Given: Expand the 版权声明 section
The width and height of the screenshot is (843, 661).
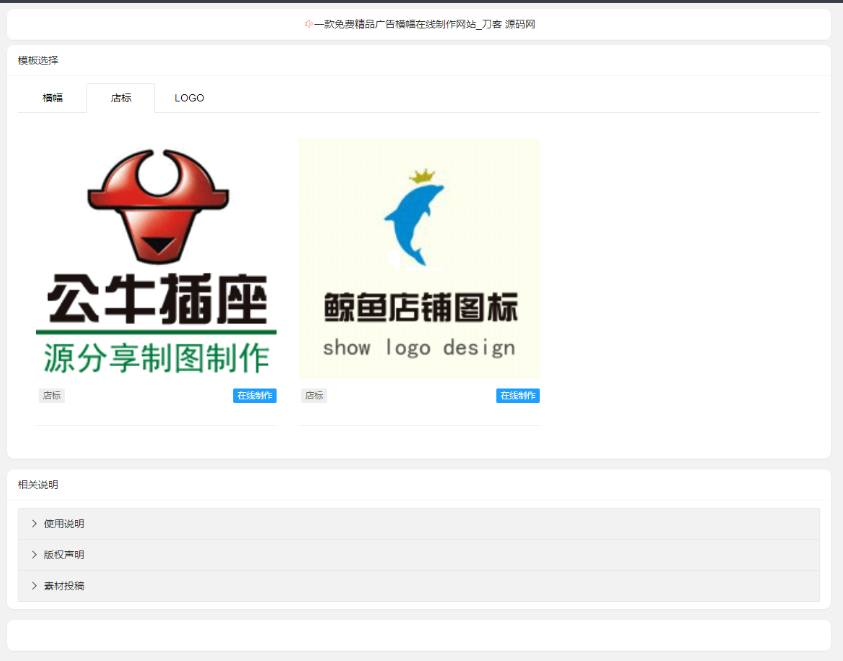Looking at the screenshot, I should point(419,555).
